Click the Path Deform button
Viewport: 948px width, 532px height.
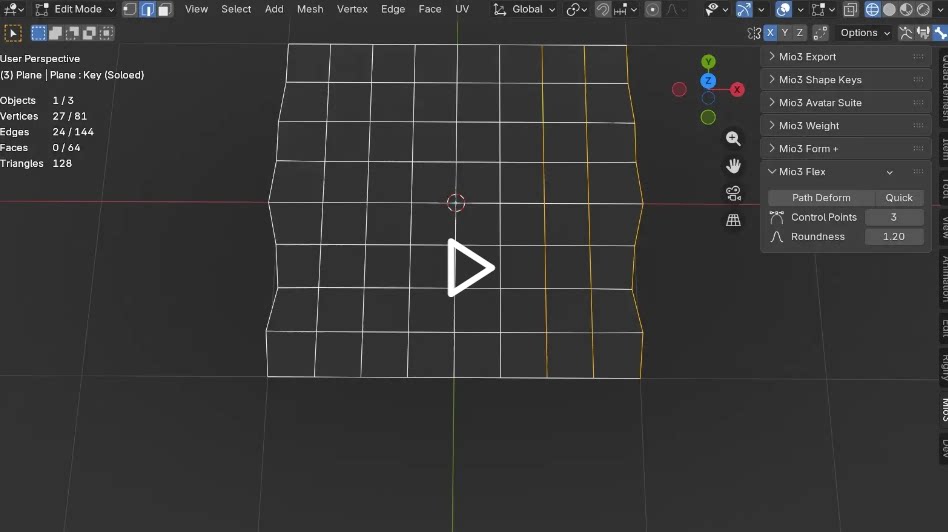(821, 198)
